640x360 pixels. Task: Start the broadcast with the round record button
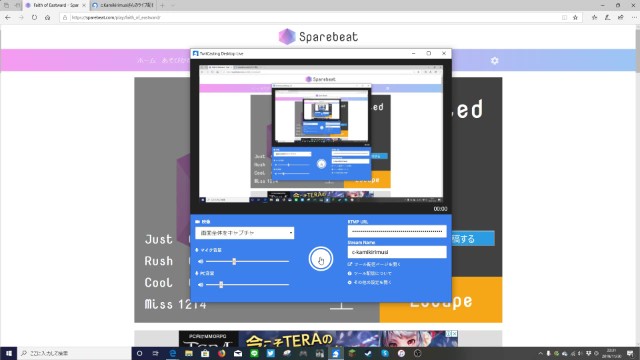[x=320, y=259]
